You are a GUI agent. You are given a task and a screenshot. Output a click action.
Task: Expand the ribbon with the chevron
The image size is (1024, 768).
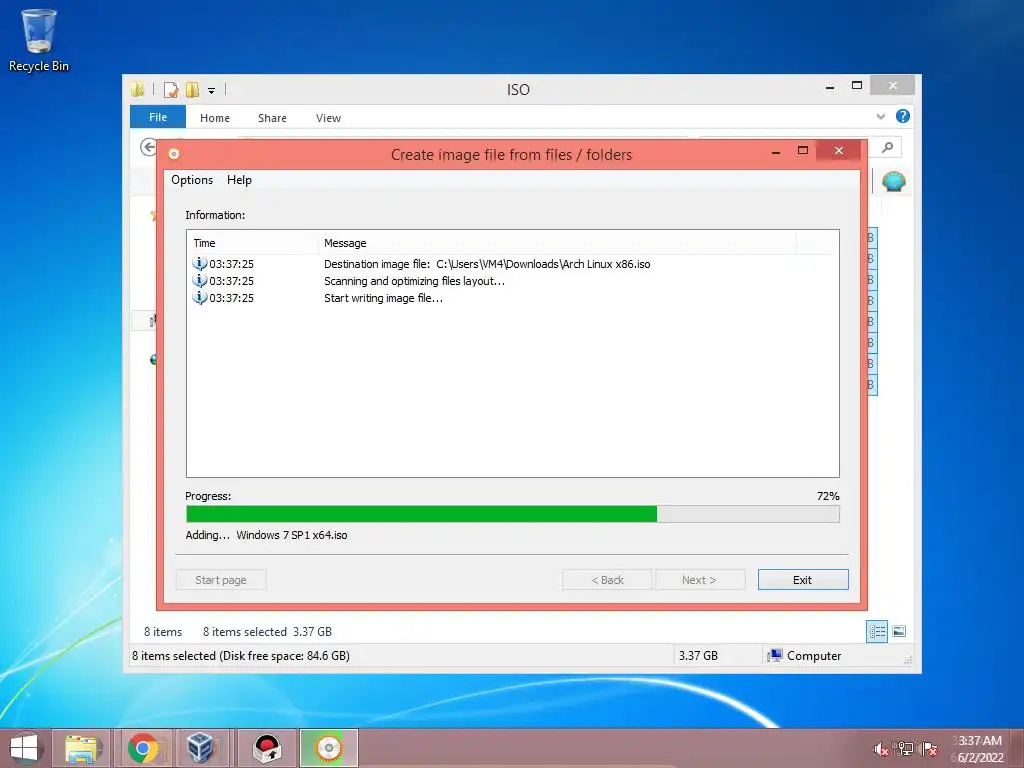880,117
